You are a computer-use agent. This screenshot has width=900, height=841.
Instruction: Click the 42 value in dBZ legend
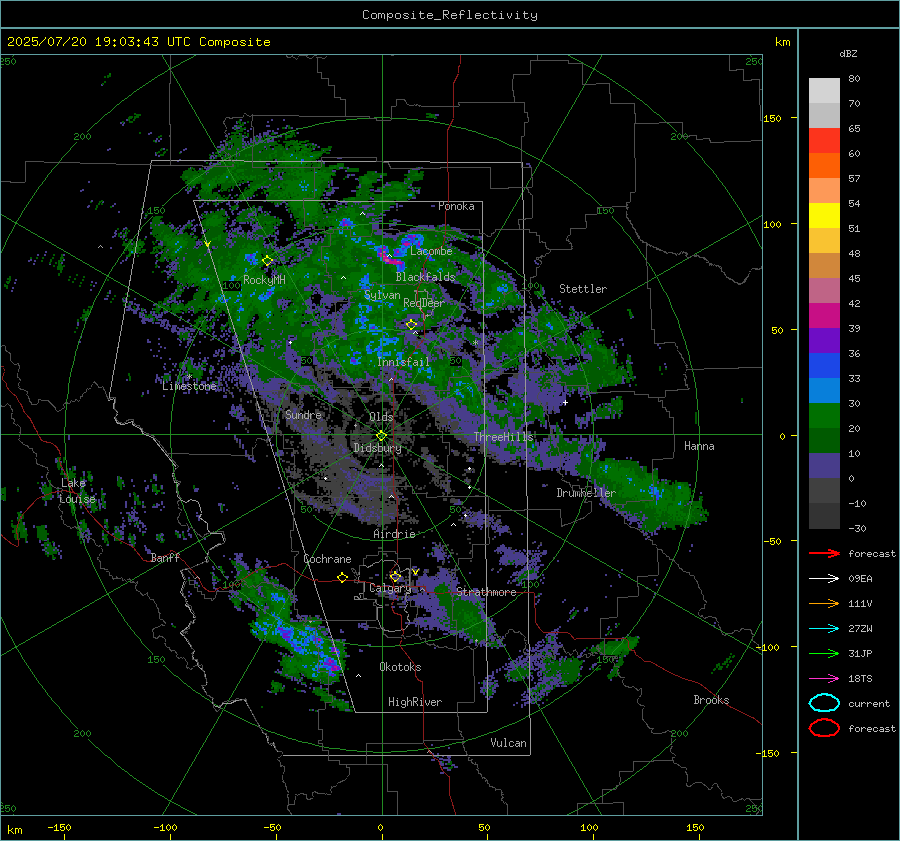pyautogui.click(x=854, y=304)
